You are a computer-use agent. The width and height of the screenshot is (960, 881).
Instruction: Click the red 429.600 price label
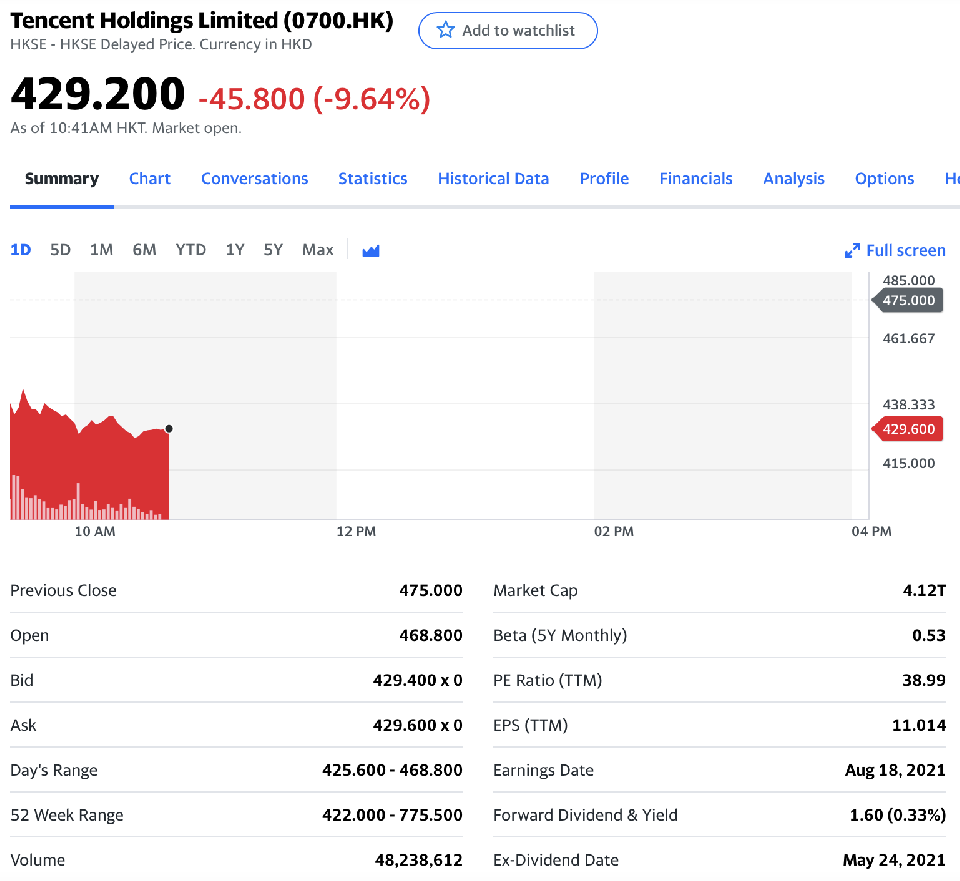(908, 429)
